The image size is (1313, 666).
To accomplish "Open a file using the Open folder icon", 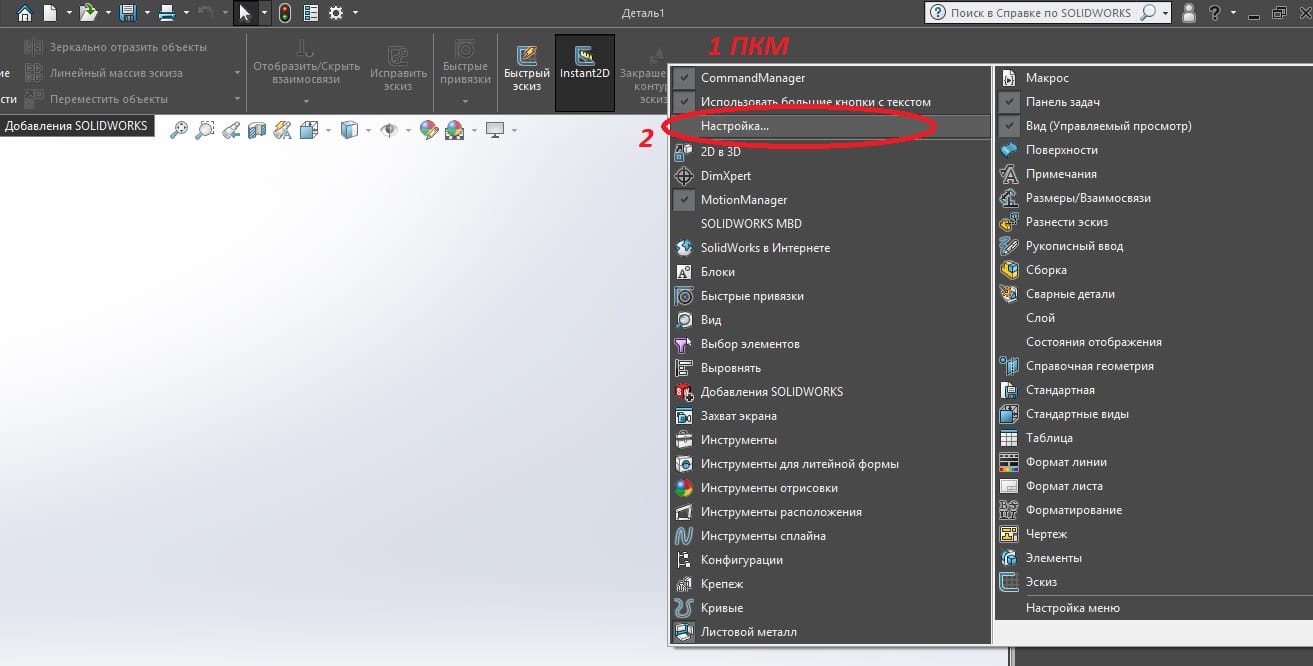I will 89,13.
